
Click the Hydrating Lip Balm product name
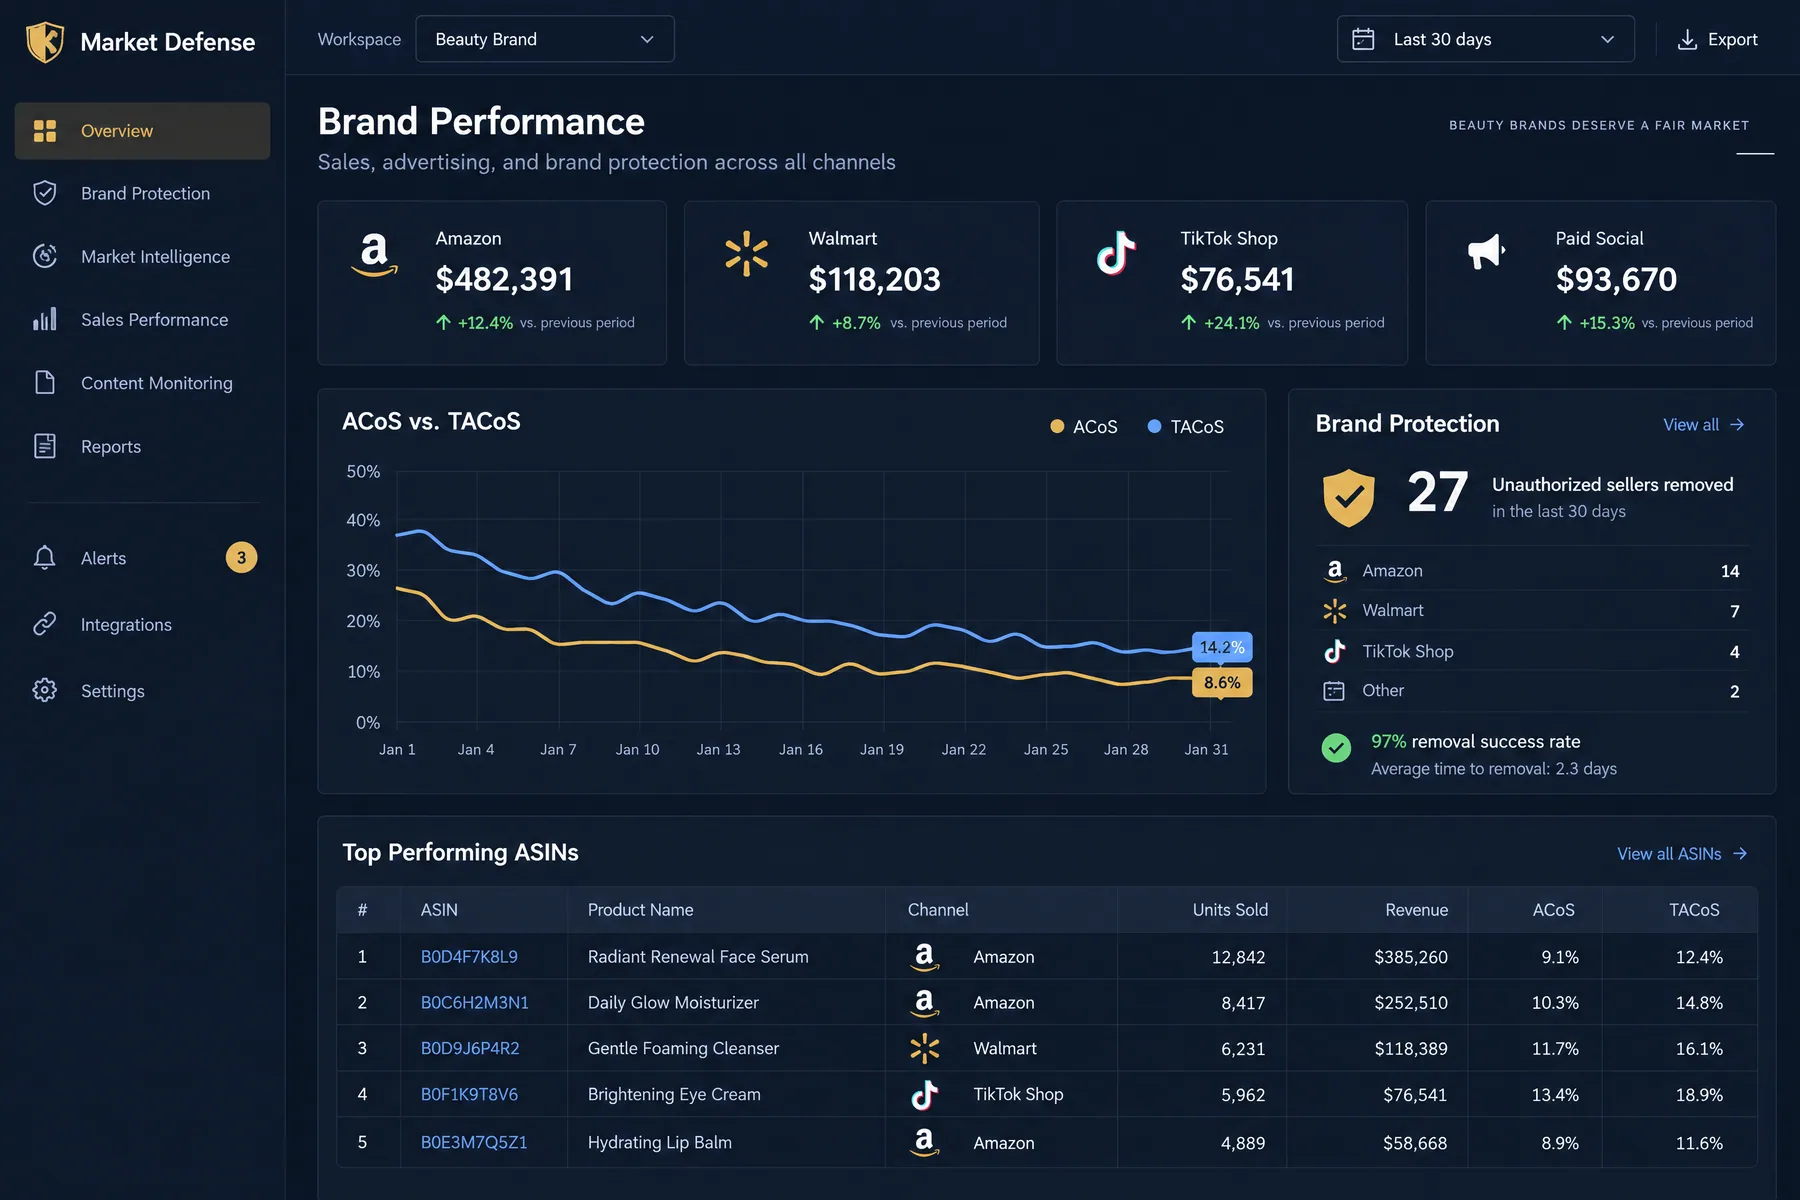(x=660, y=1142)
